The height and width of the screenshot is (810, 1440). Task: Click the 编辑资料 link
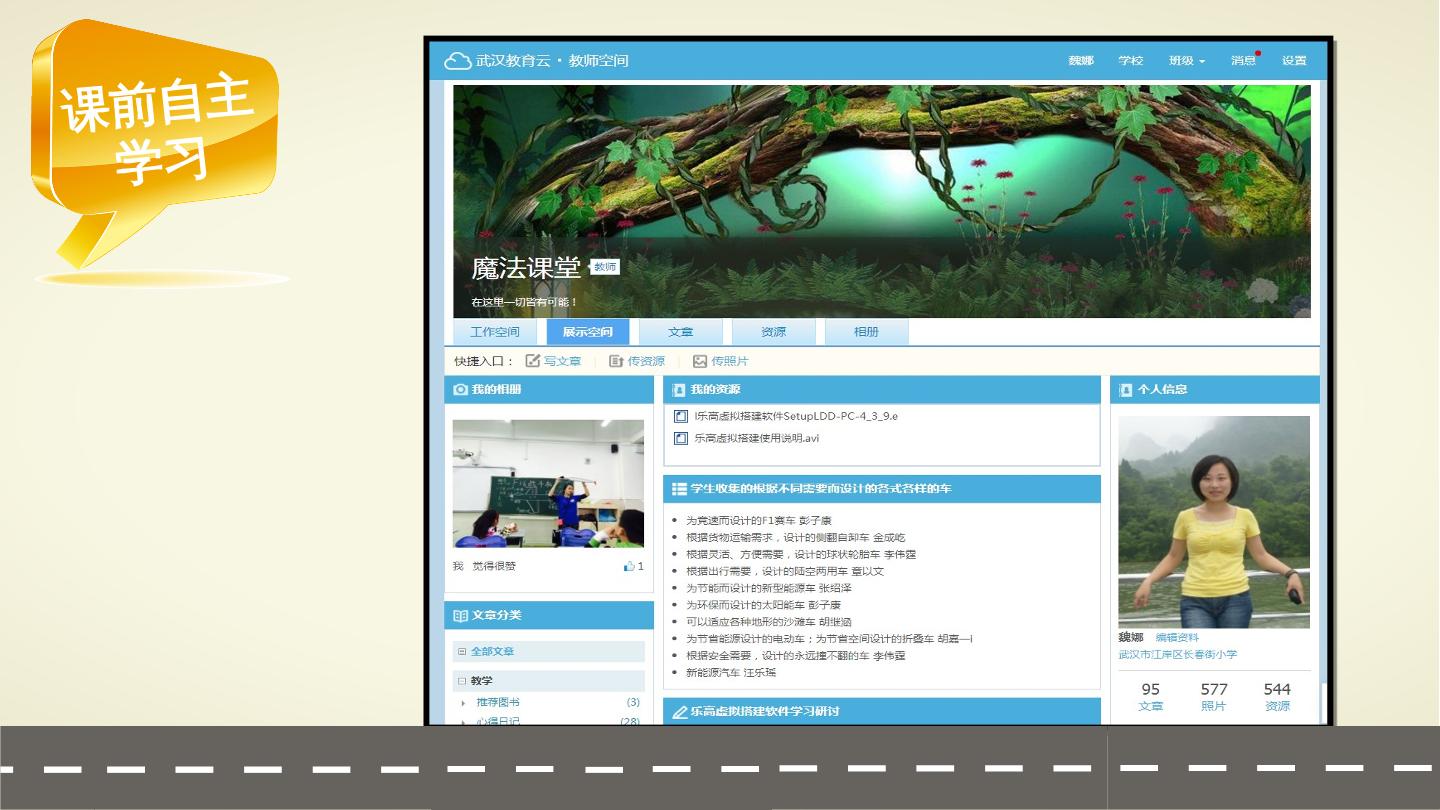point(1177,637)
